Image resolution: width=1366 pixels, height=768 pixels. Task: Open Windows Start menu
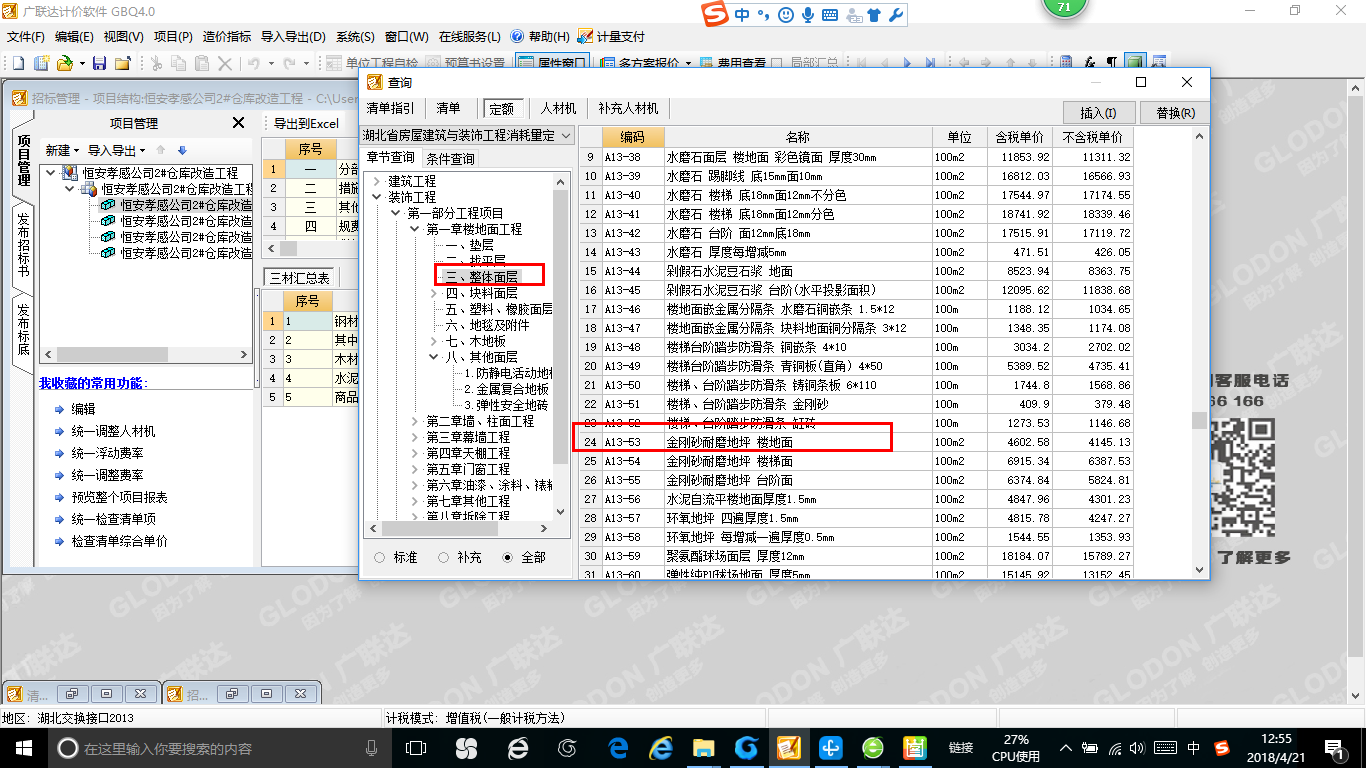pos(22,748)
